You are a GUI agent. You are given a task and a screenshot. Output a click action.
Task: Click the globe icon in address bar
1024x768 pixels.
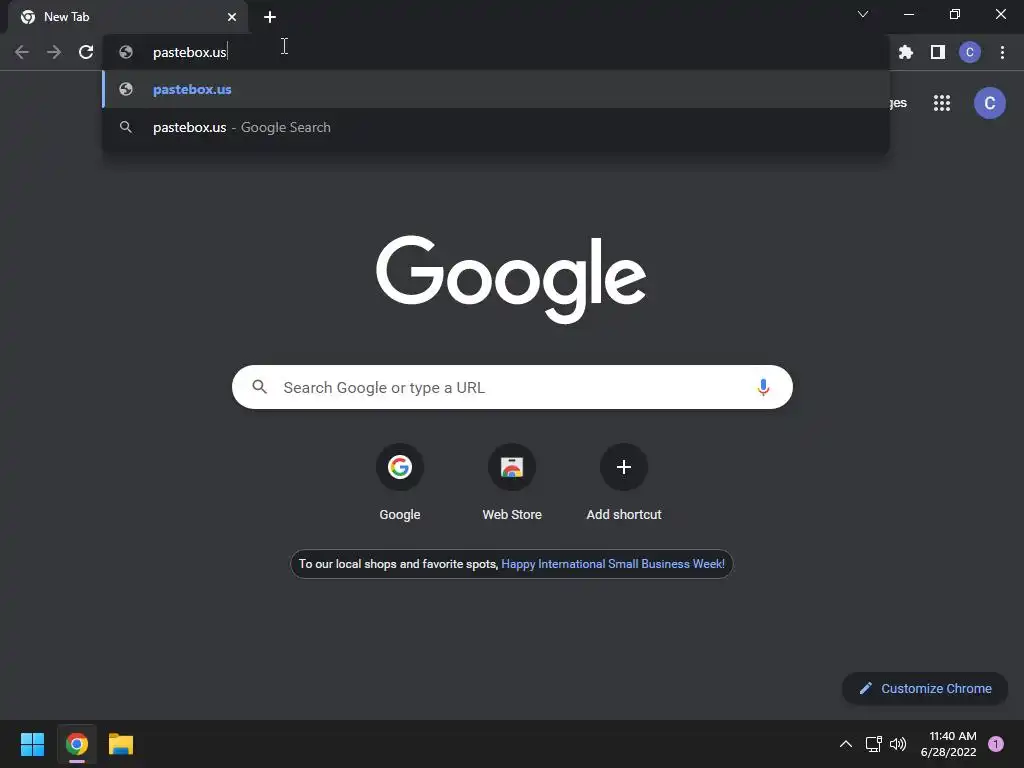pyautogui.click(x=126, y=52)
